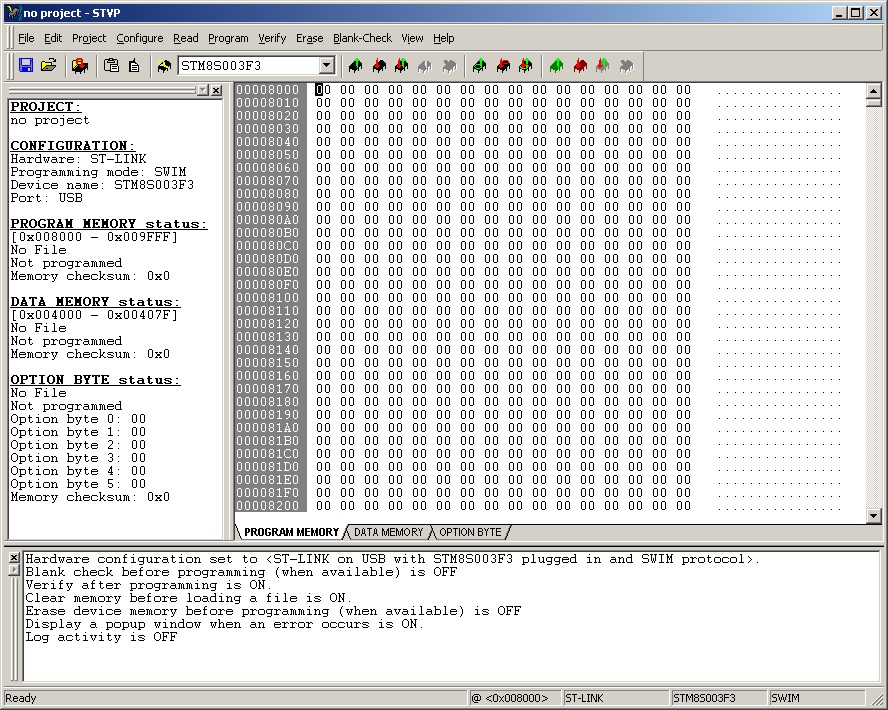Viewport: 888px width, 710px height.
Task: Click the Open file folder icon
Action: click(48, 66)
